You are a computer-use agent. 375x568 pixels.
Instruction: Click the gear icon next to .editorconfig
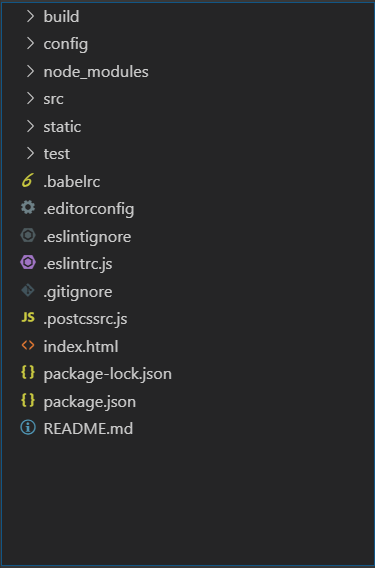(28, 208)
